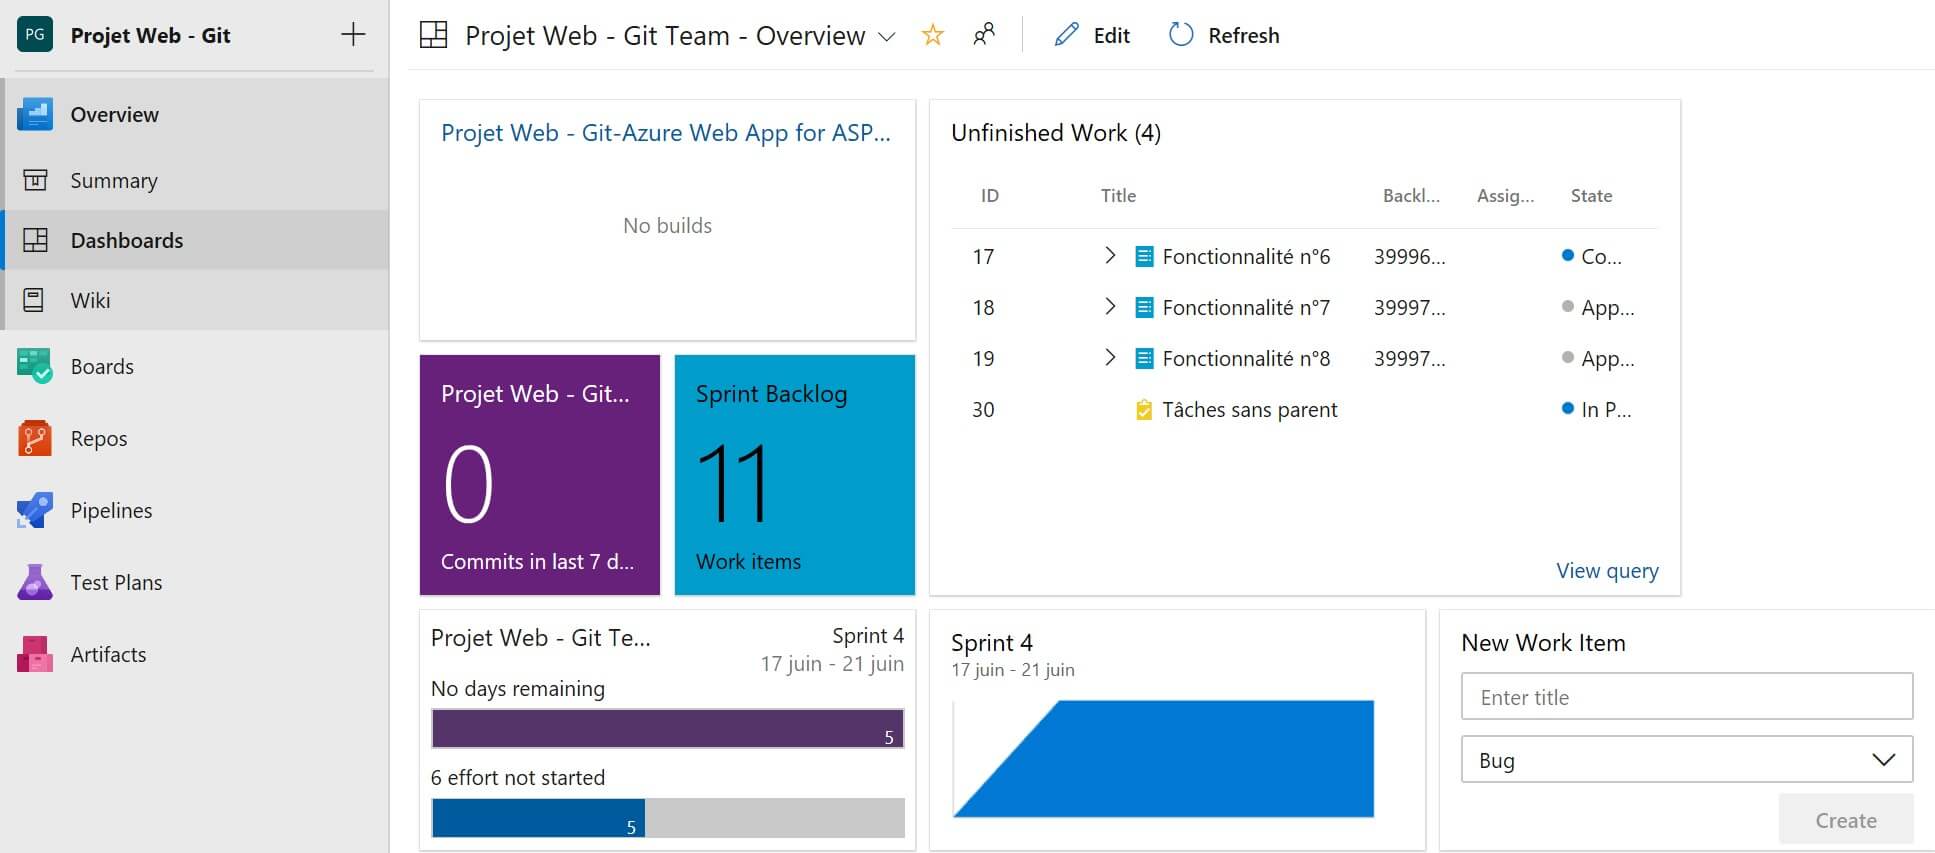Open the Pipelines section icon
Screen dimensions: 1935x853
coord(35,510)
